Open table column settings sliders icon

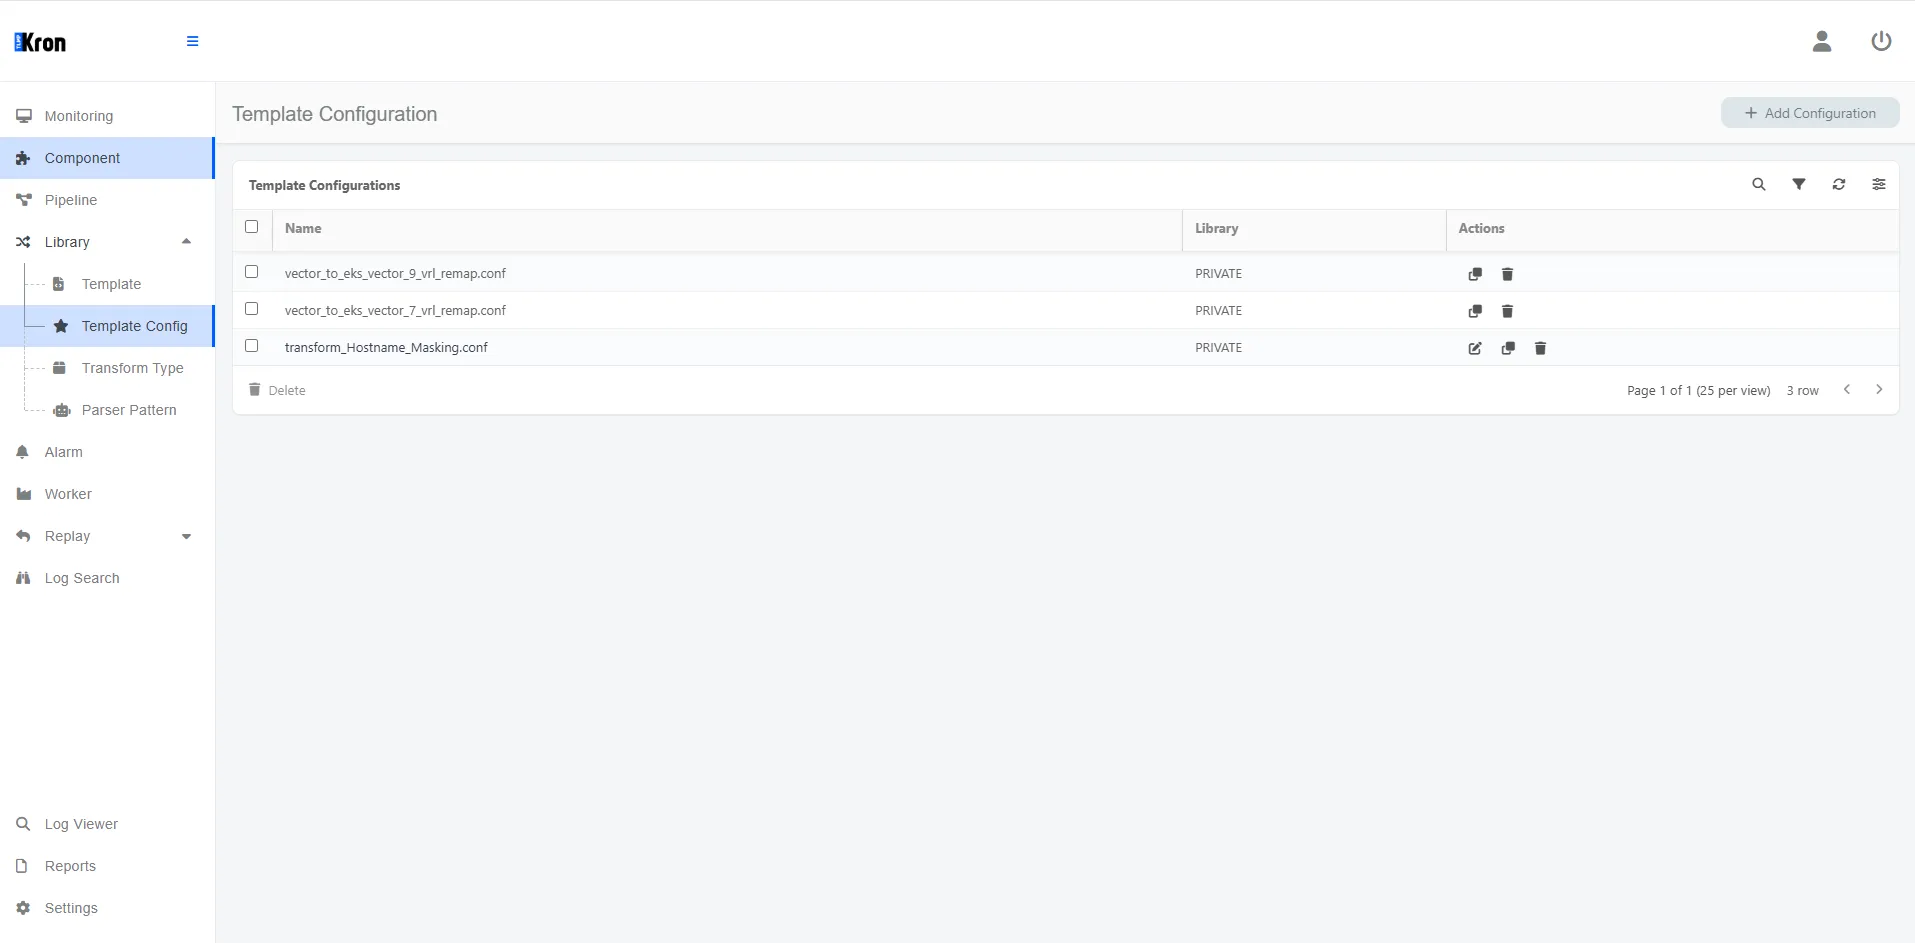[1879, 184]
